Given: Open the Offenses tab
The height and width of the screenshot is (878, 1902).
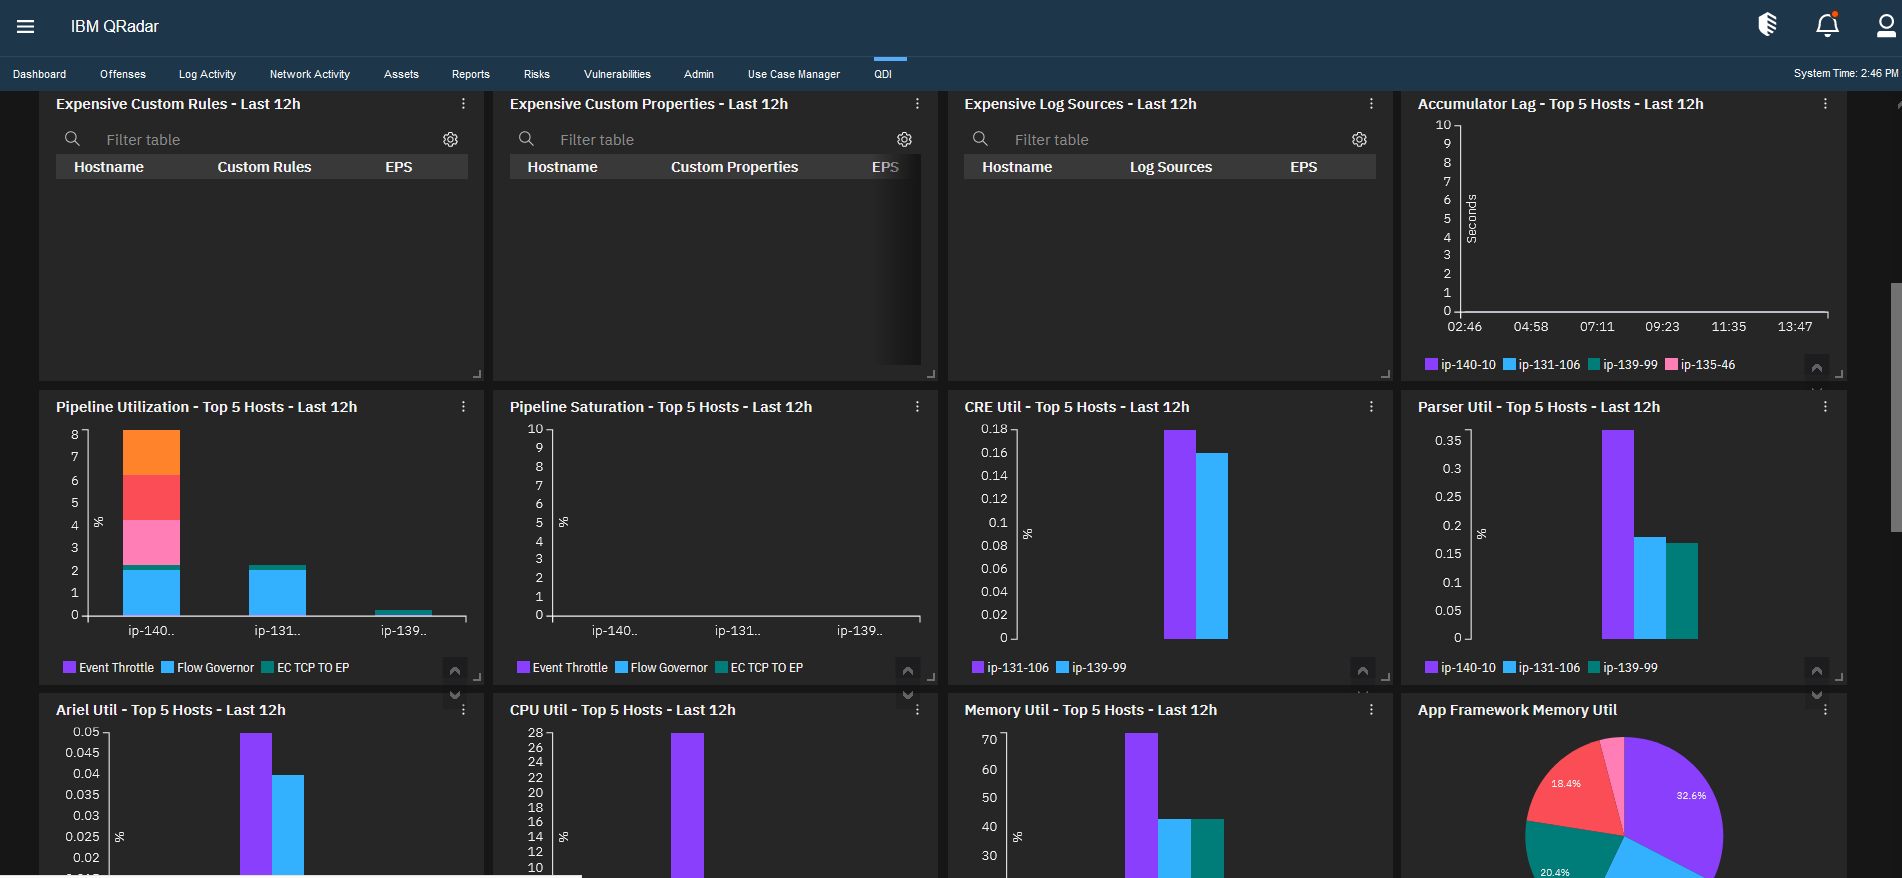Looking at the screenshot, I should tap(123, 74).
